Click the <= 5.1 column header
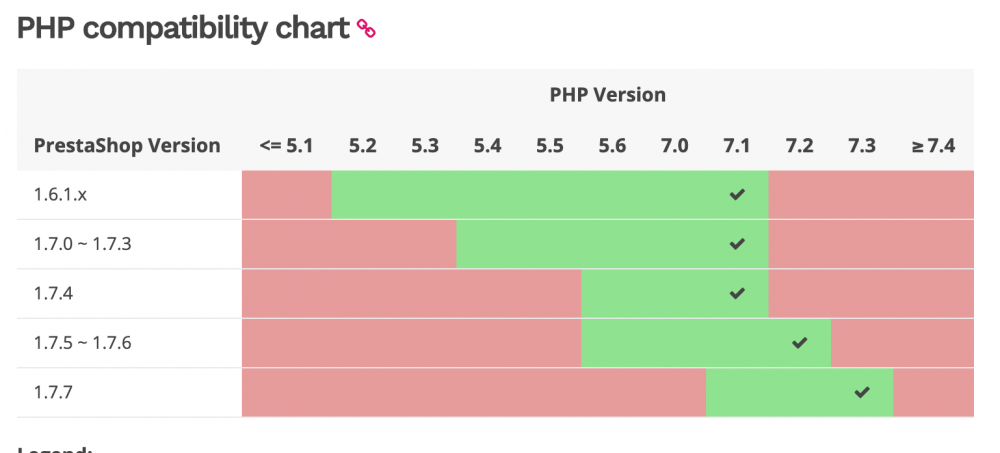Viewport: 1000px width, 453px height. [286, 145]
